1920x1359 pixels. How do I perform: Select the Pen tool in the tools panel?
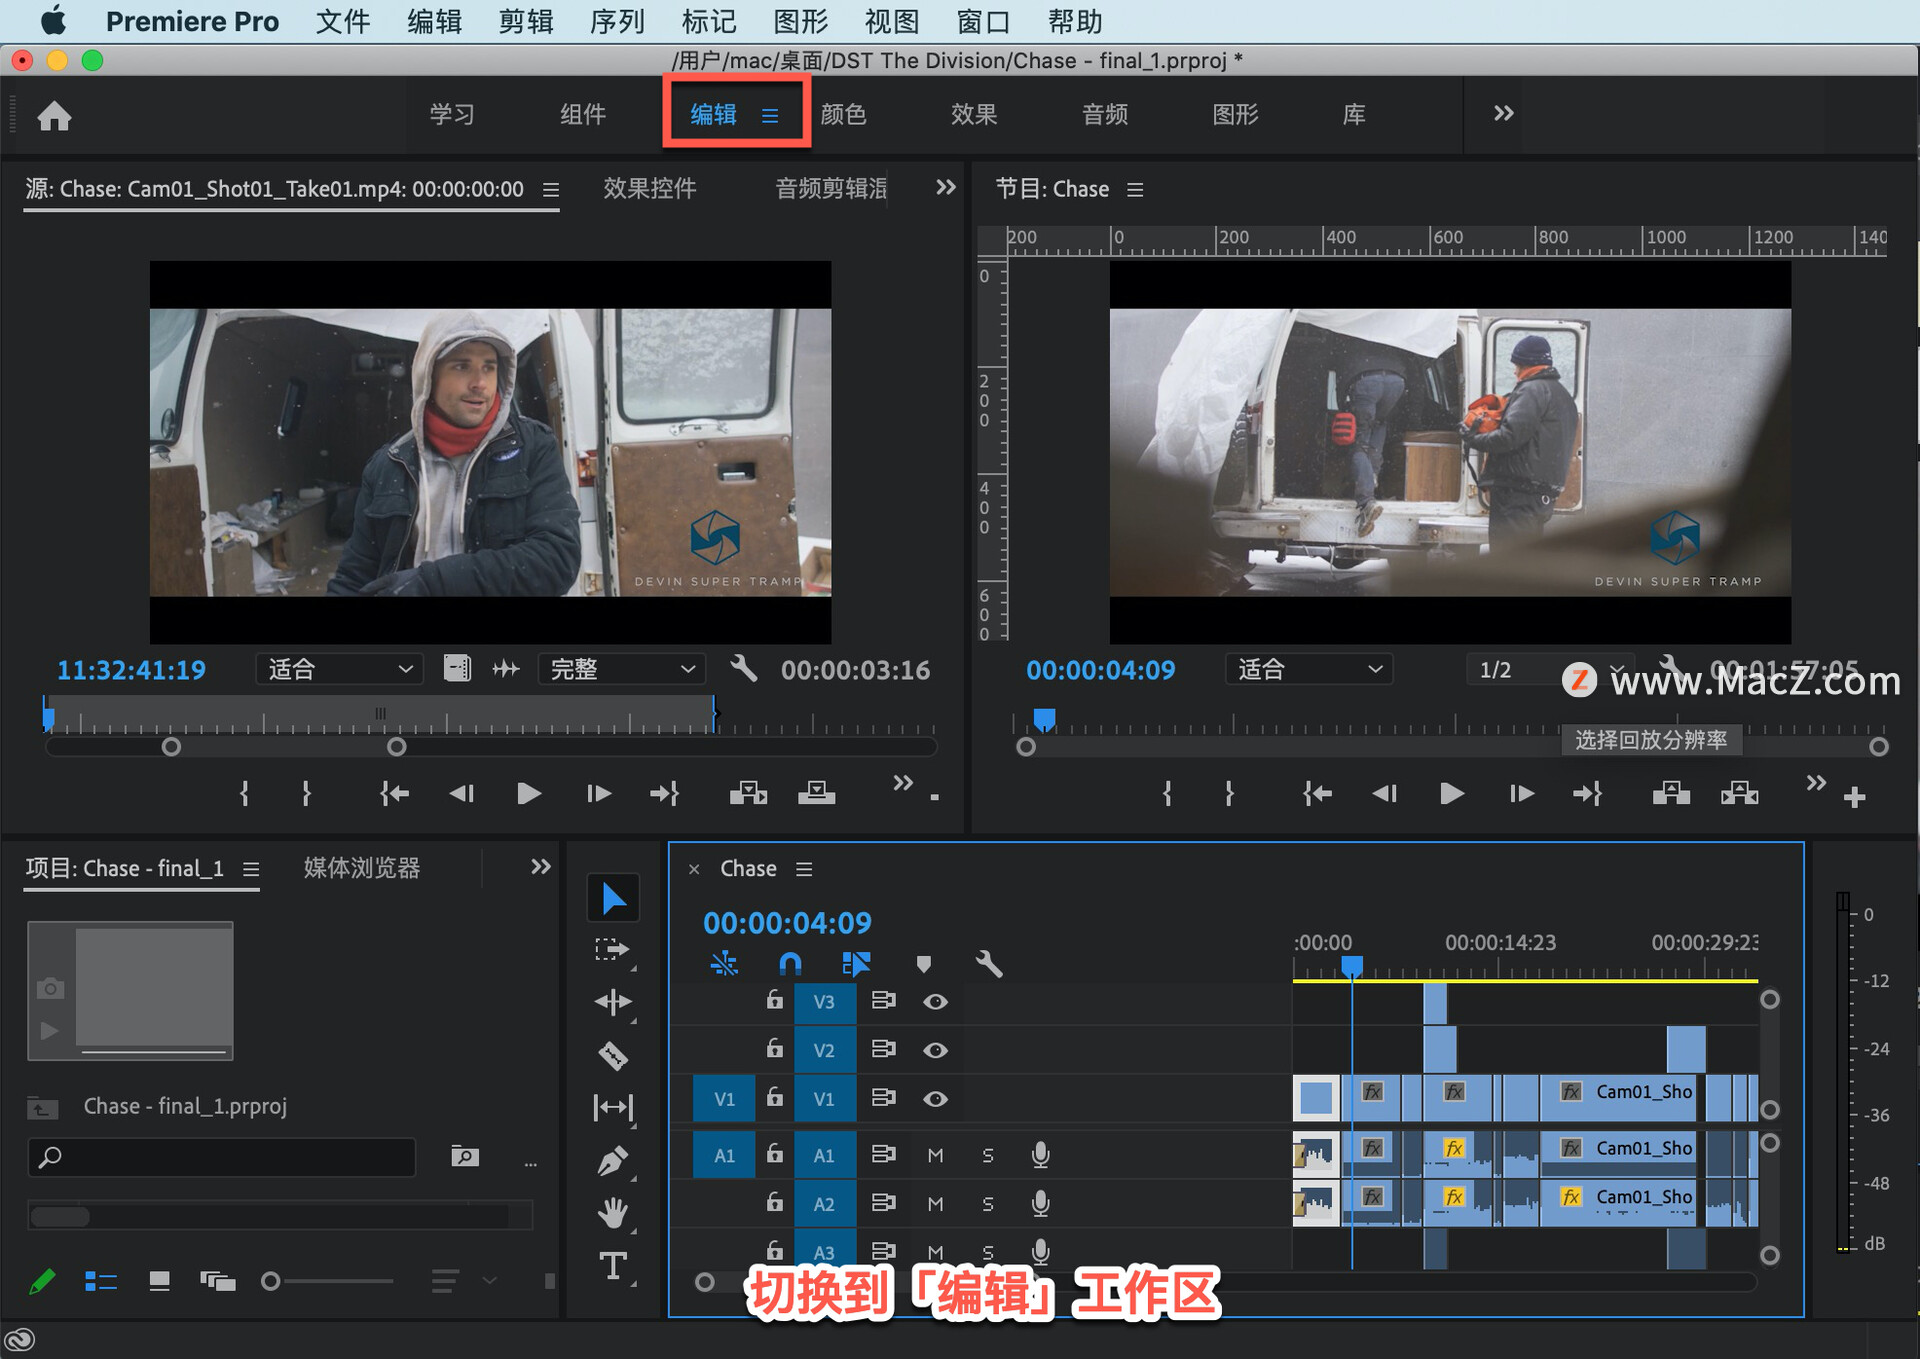(x=612, y=1160)
